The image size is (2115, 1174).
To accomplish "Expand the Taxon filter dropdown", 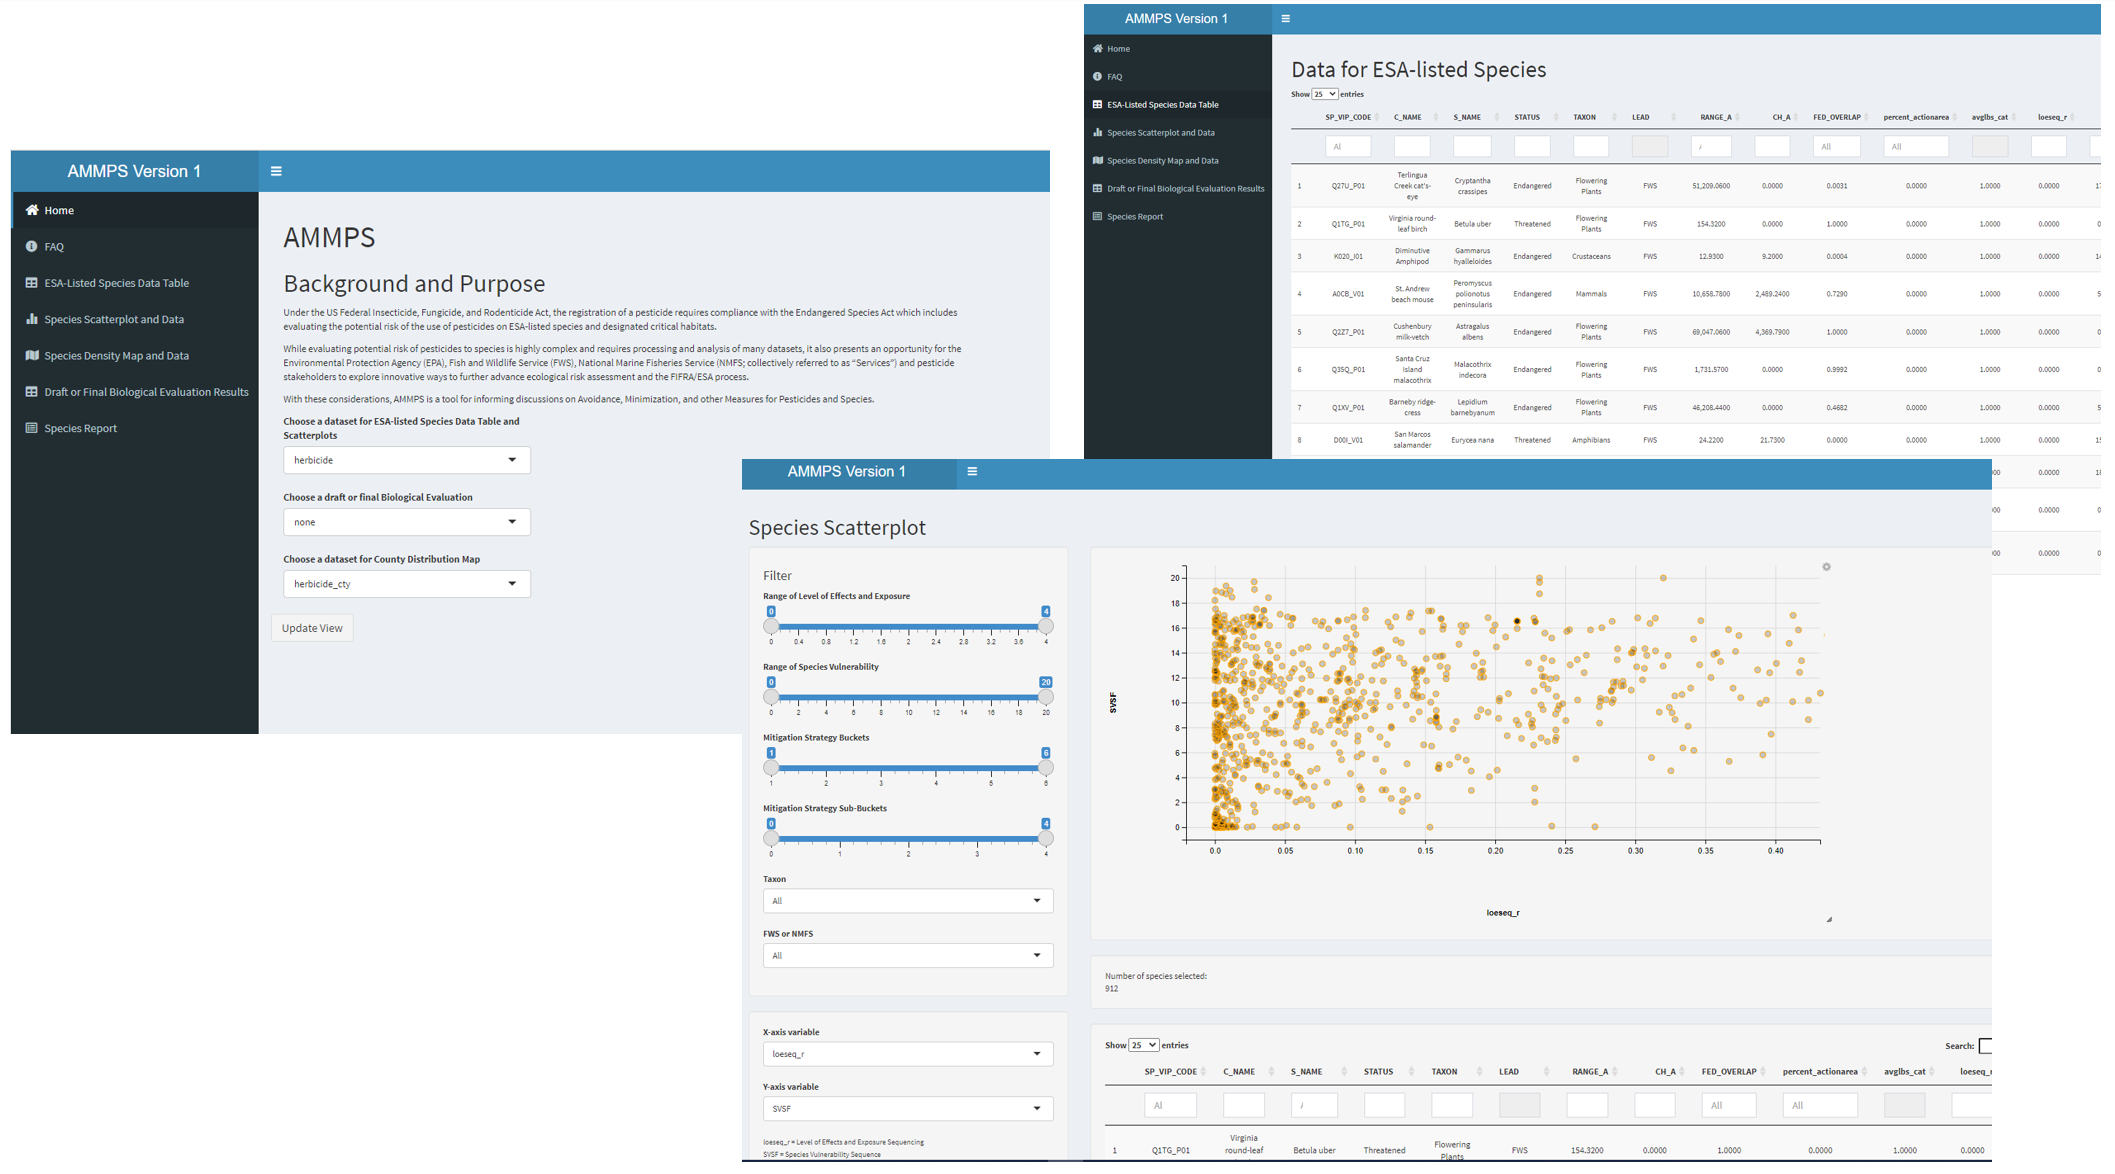I will pyautogui.click(x=907, y=901).
